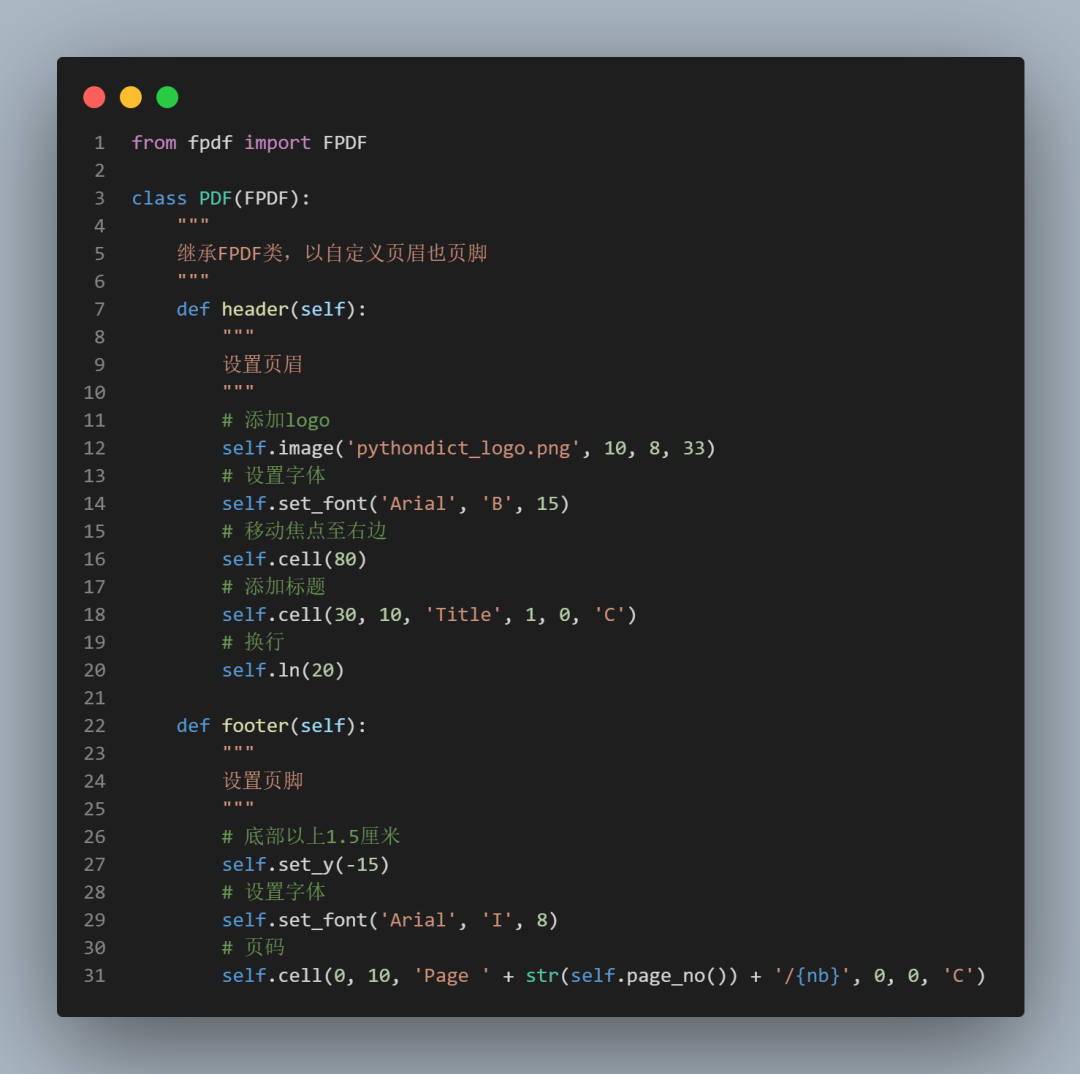Place cursor on 'def header(self):'

point(271,309)
